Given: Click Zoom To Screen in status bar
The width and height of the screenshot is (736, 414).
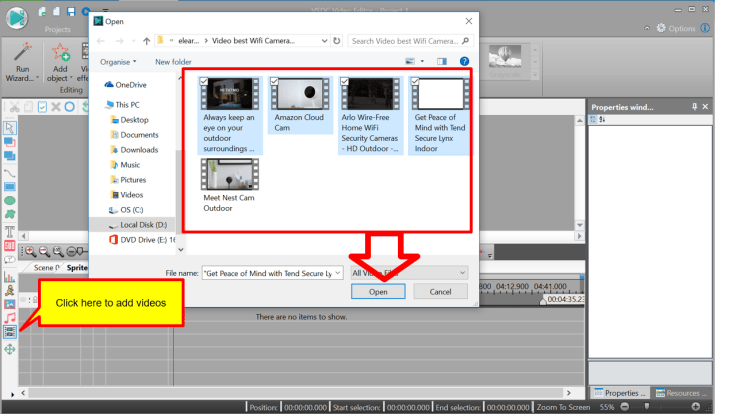Looking at the screenshot, I should point(563,407).
